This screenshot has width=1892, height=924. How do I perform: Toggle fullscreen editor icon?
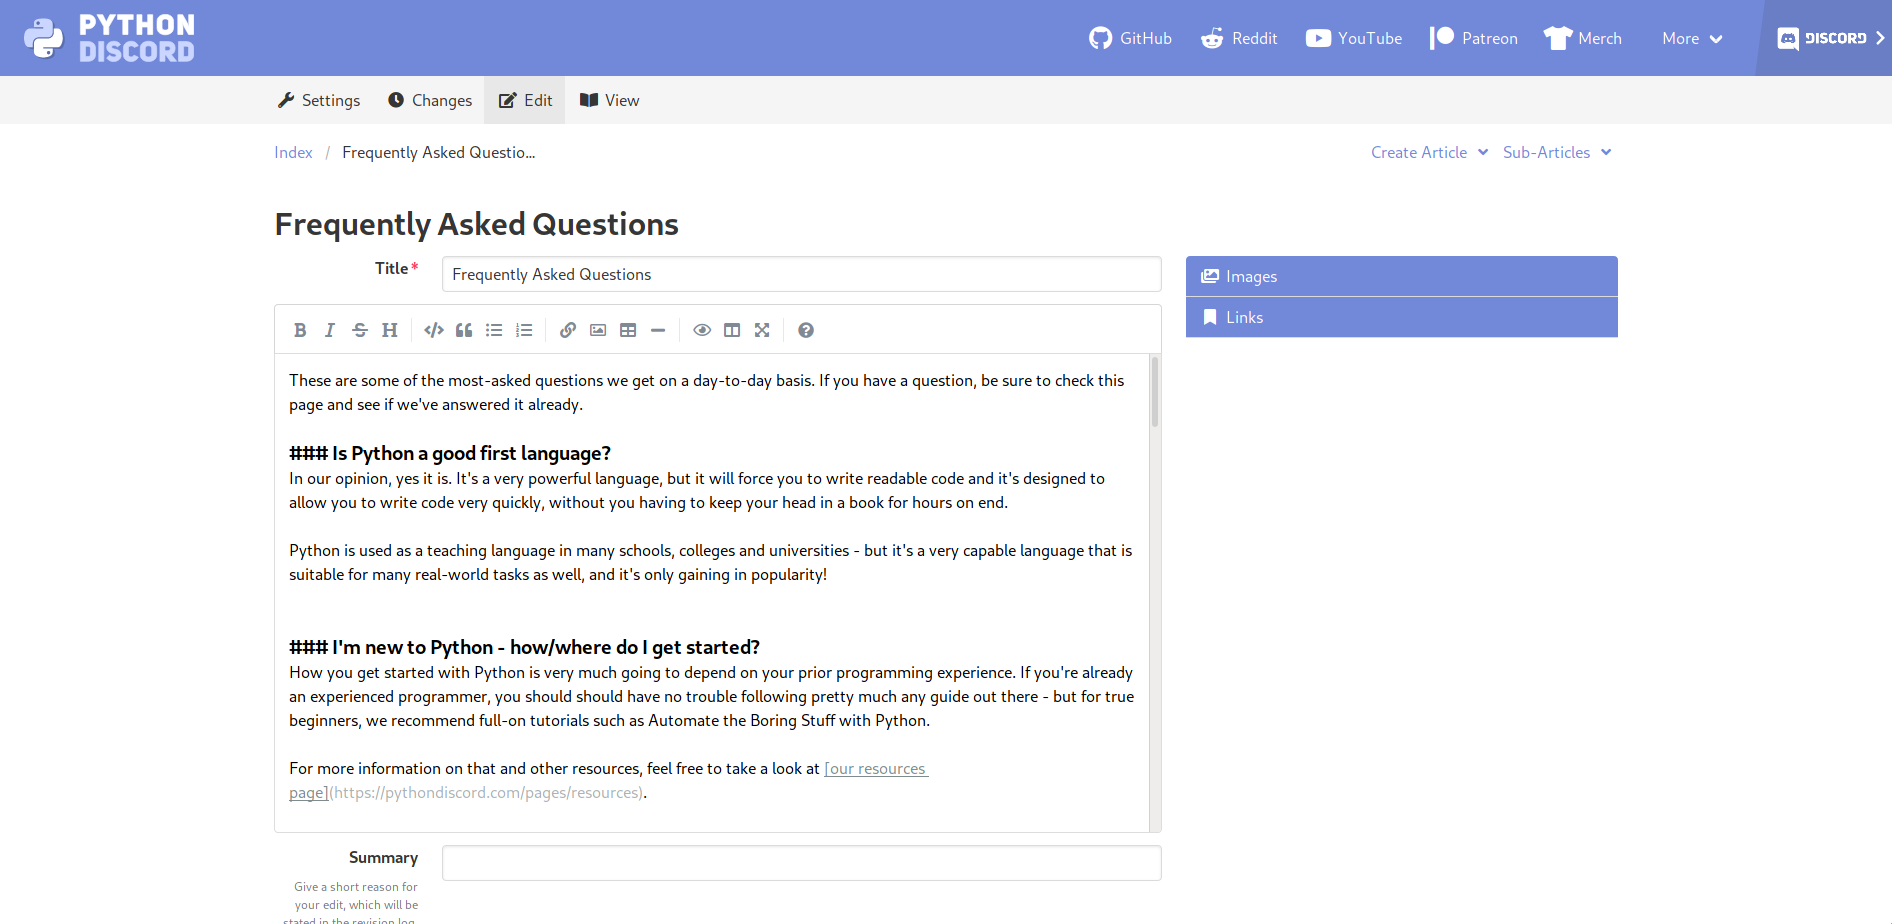tap(762, 330)
